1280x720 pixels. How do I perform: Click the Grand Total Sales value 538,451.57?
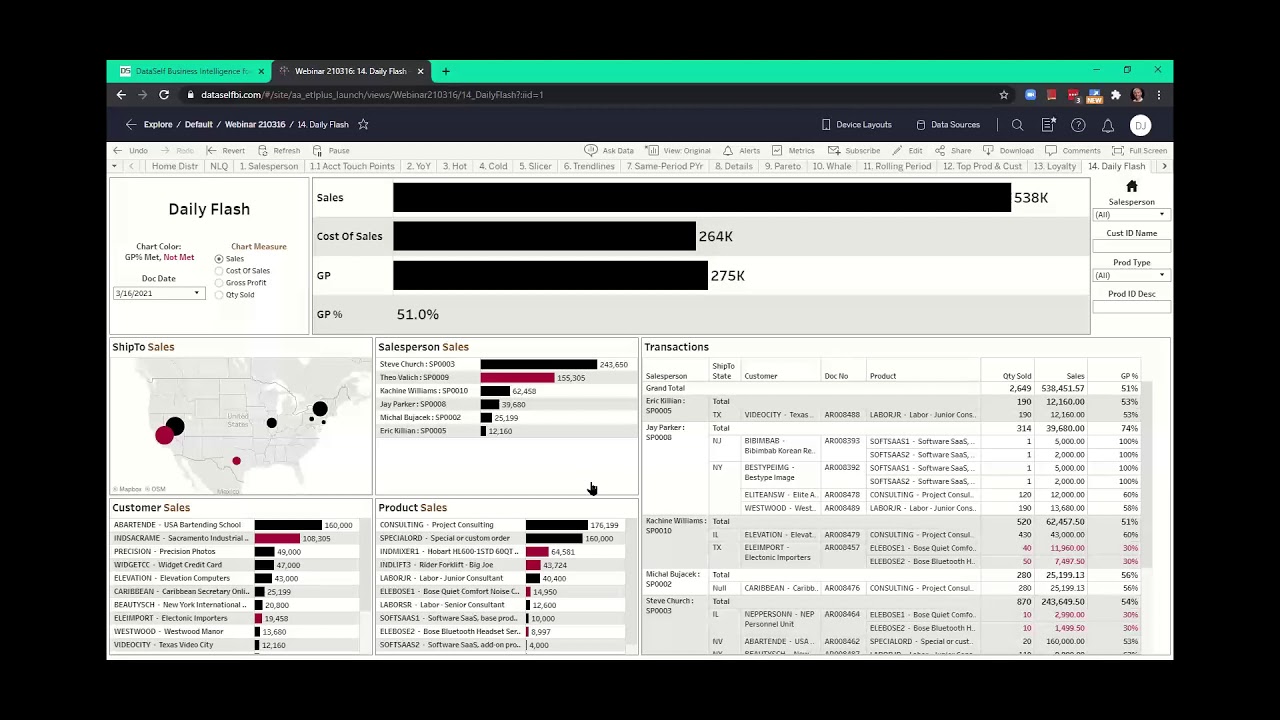1063,388
